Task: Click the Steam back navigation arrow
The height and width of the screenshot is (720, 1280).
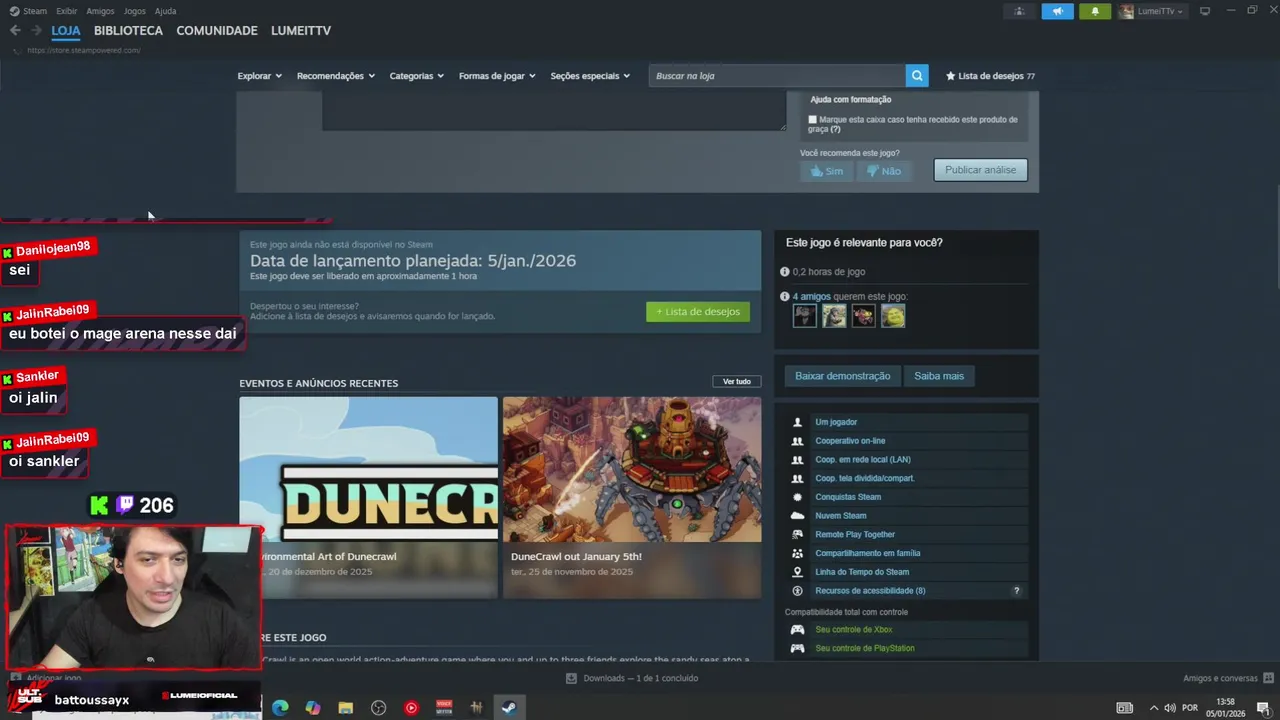Action: point(15,31)
